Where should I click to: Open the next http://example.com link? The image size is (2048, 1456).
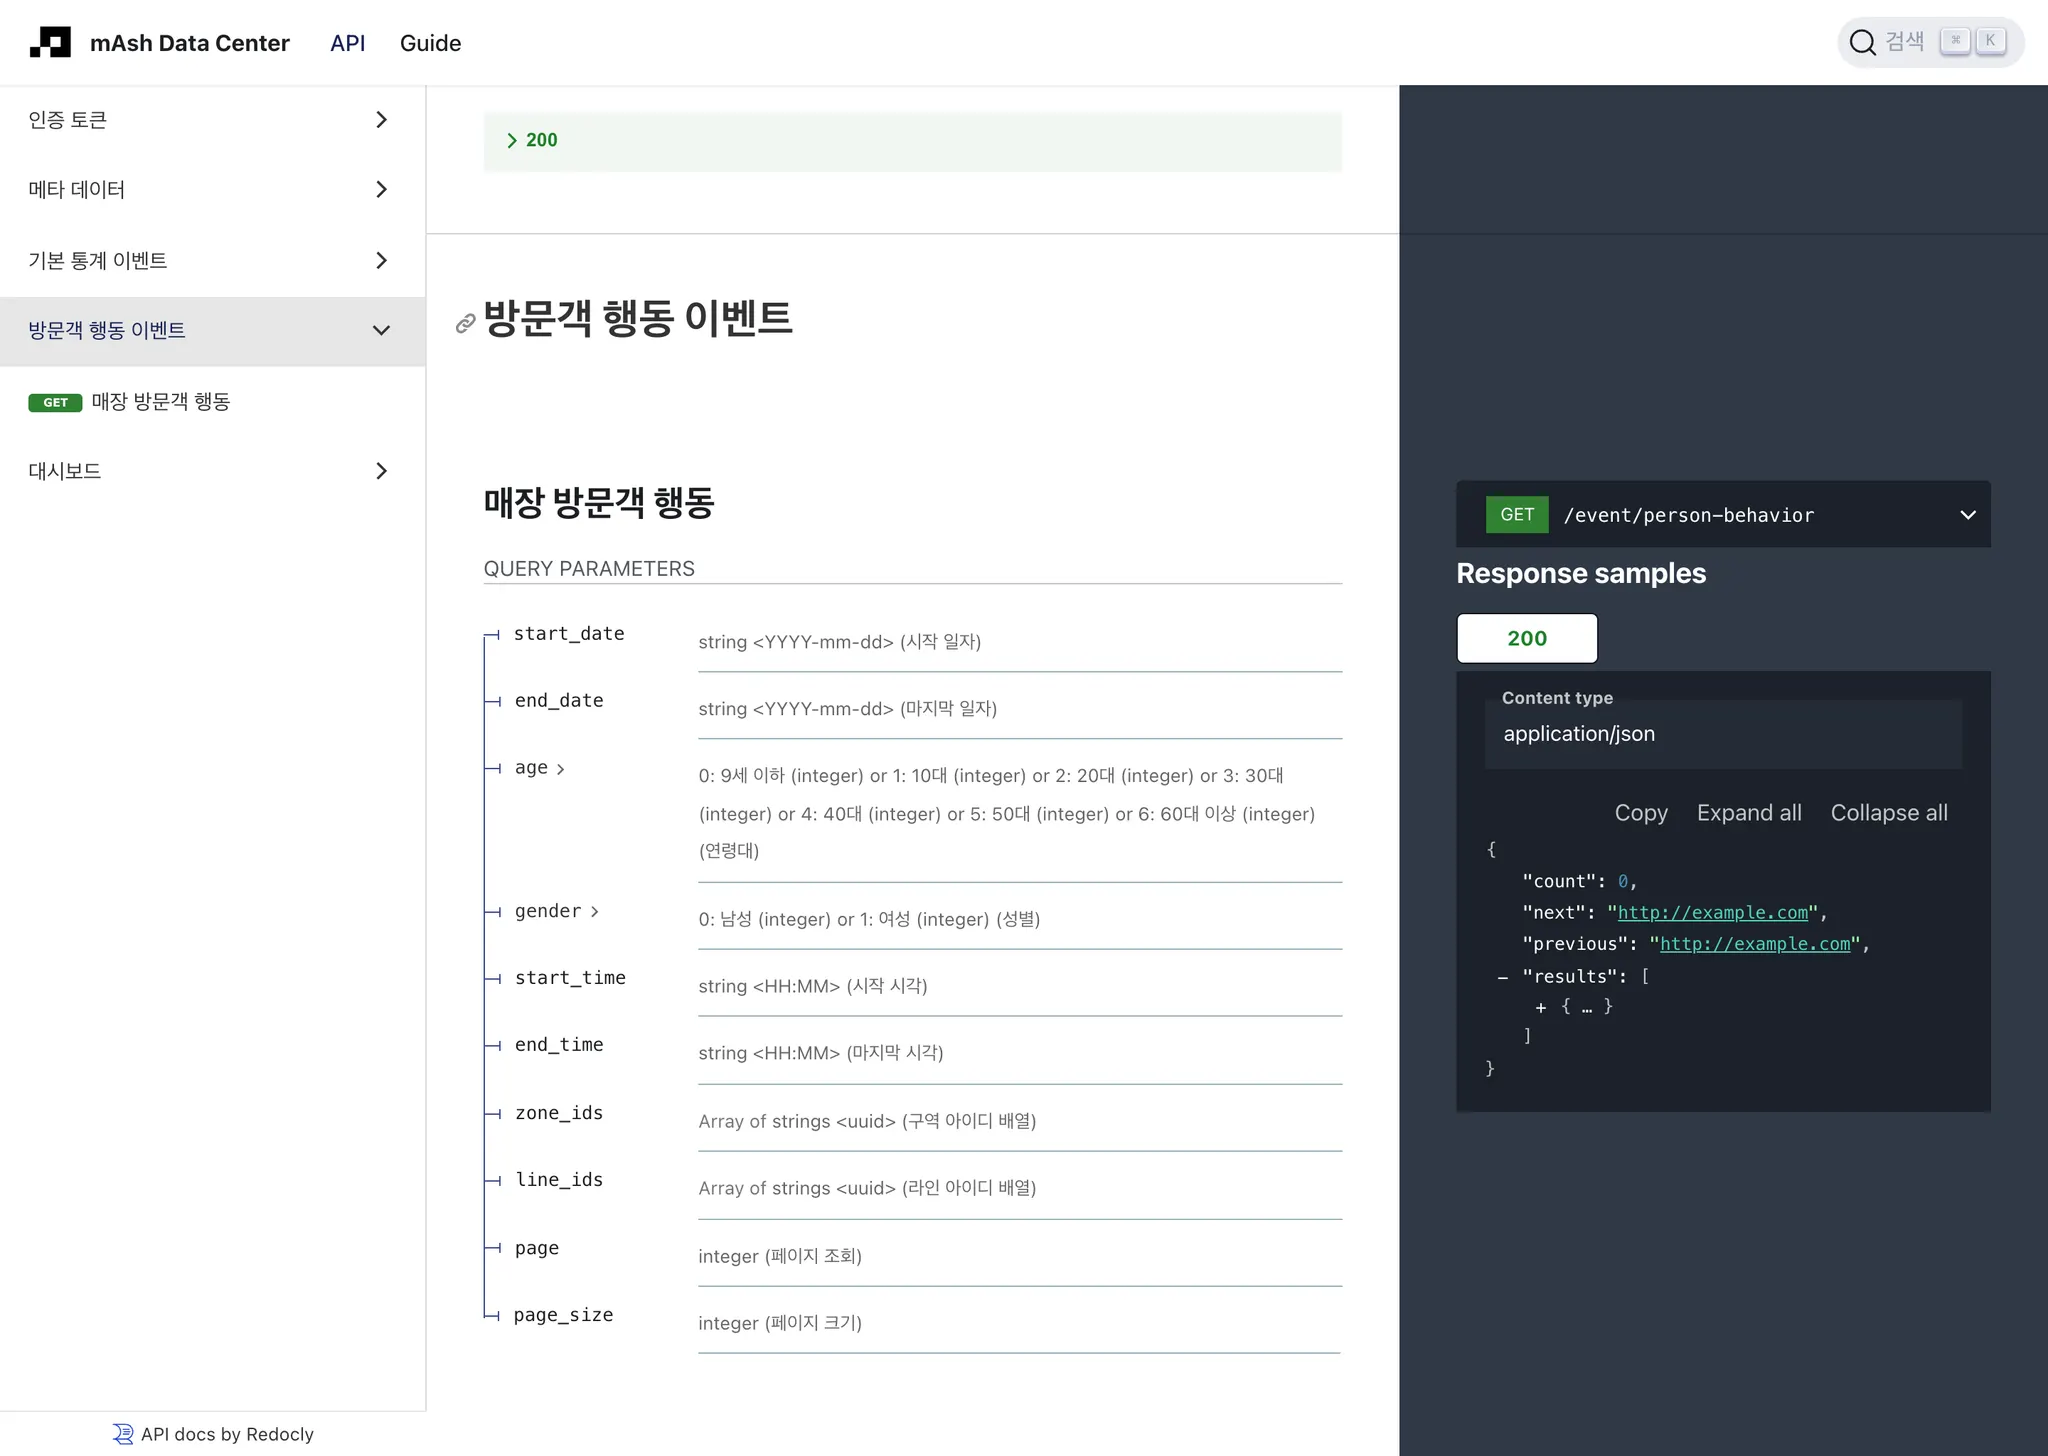click(x=1712, y=912)
